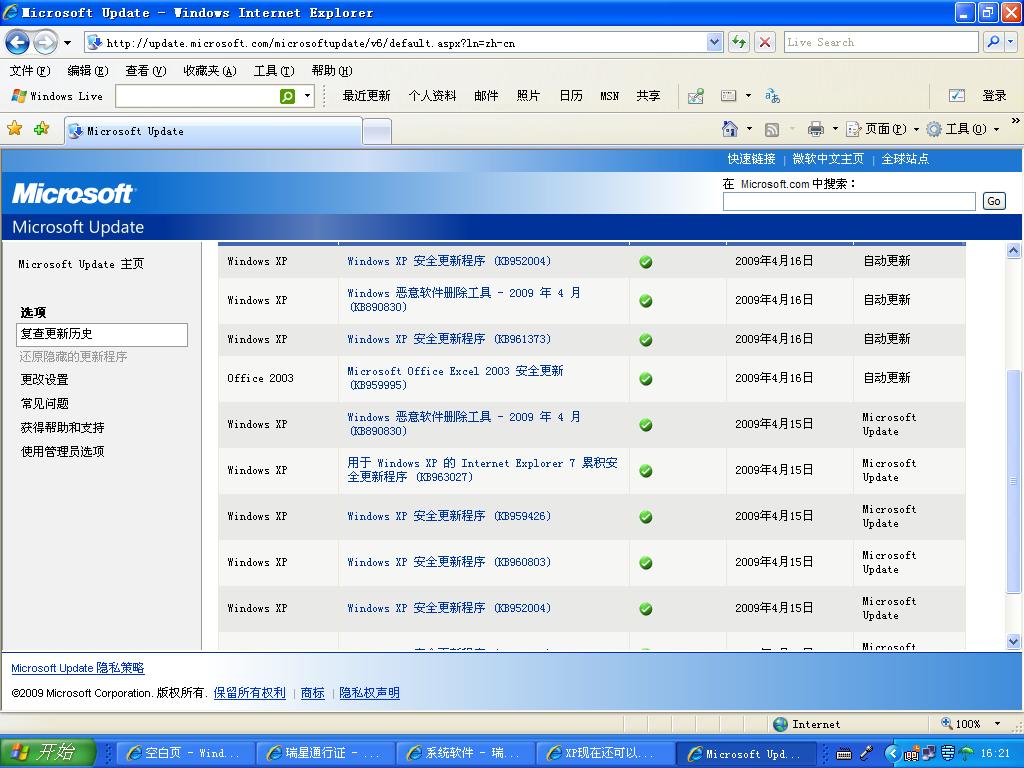
Task: Open the Windows Live search options dropdown
Action: tap(307, 96)
